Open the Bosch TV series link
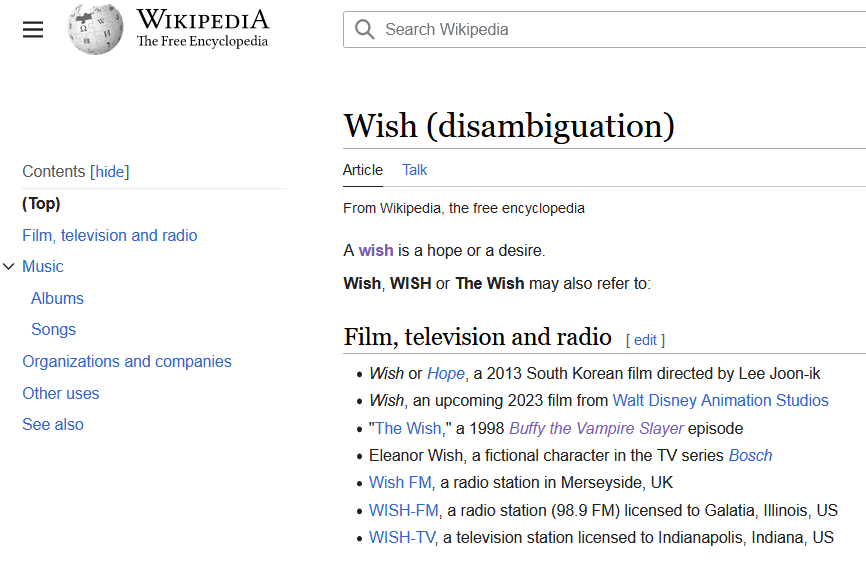 coord(750,455)
